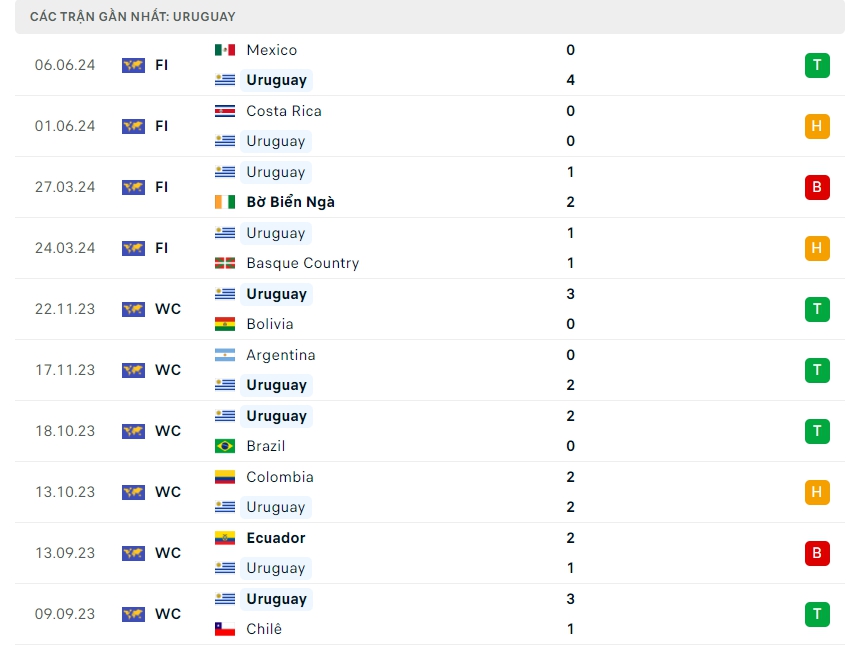Click the orange H badge for Costa Rica match

(817, 126)
